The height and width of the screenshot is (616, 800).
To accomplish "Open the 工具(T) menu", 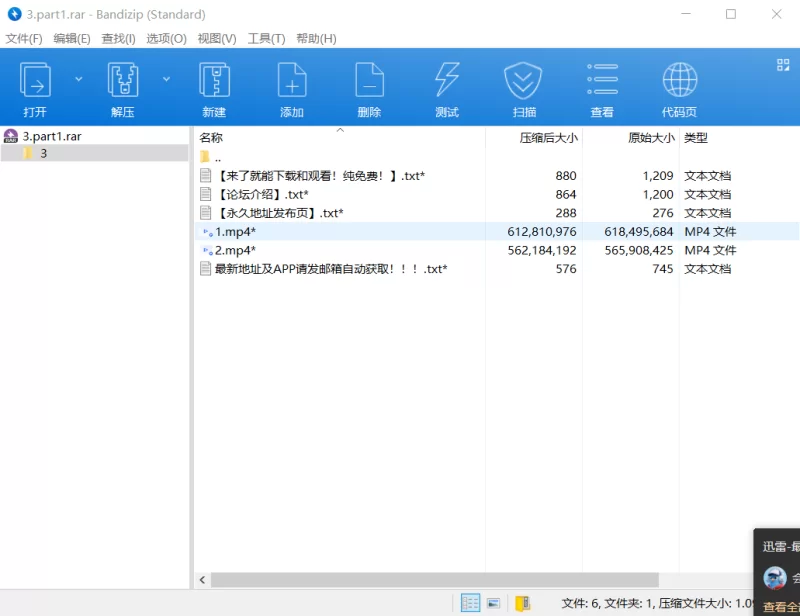I will [x=266, y=39].
